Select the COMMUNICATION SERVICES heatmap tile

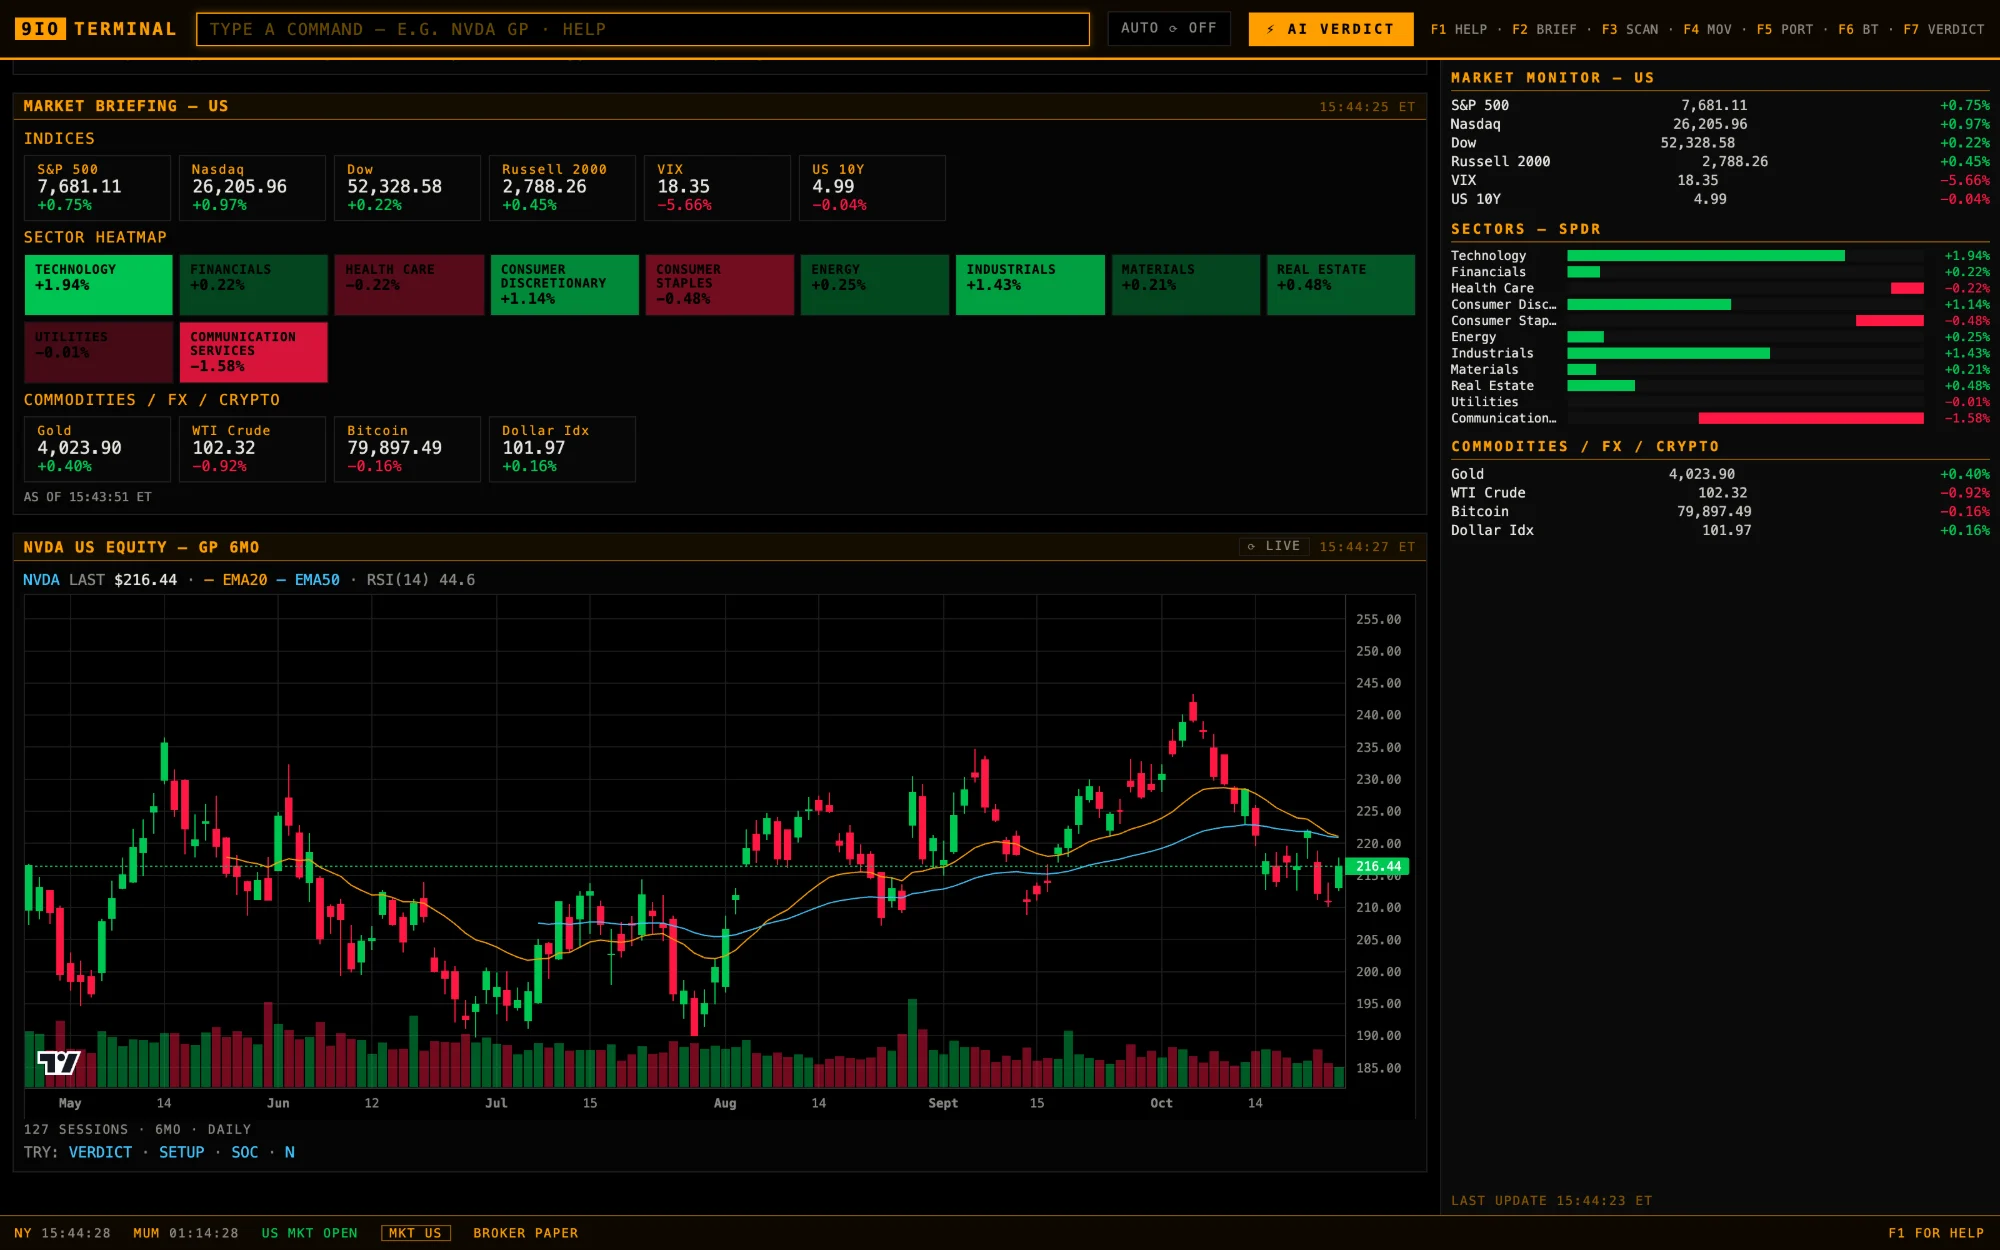pos(254,352)
